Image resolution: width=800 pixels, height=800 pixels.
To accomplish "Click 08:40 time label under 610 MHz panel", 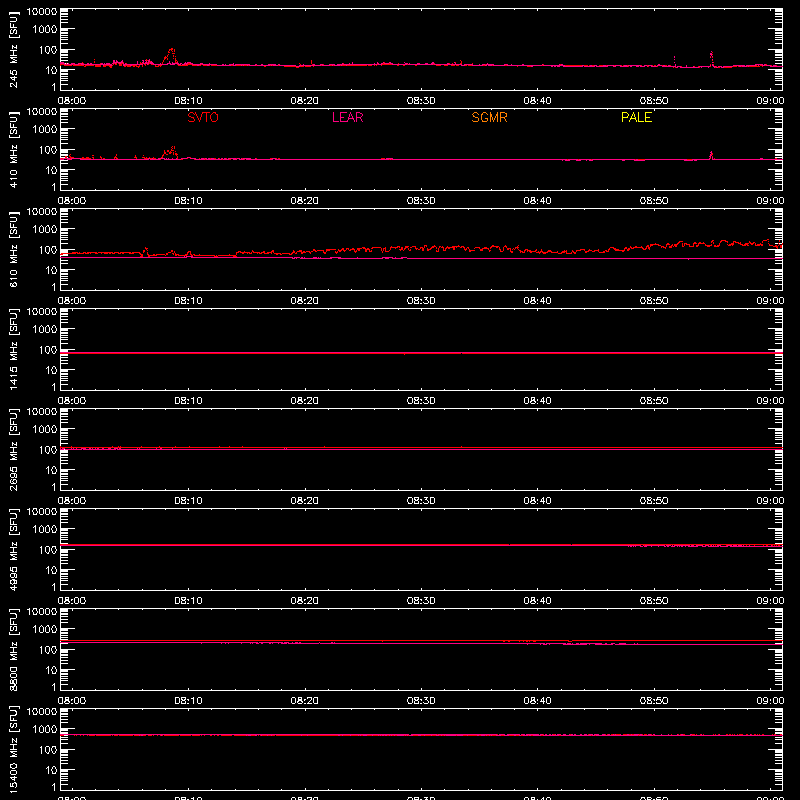I will pyautogui.click(x=537, y=301).
